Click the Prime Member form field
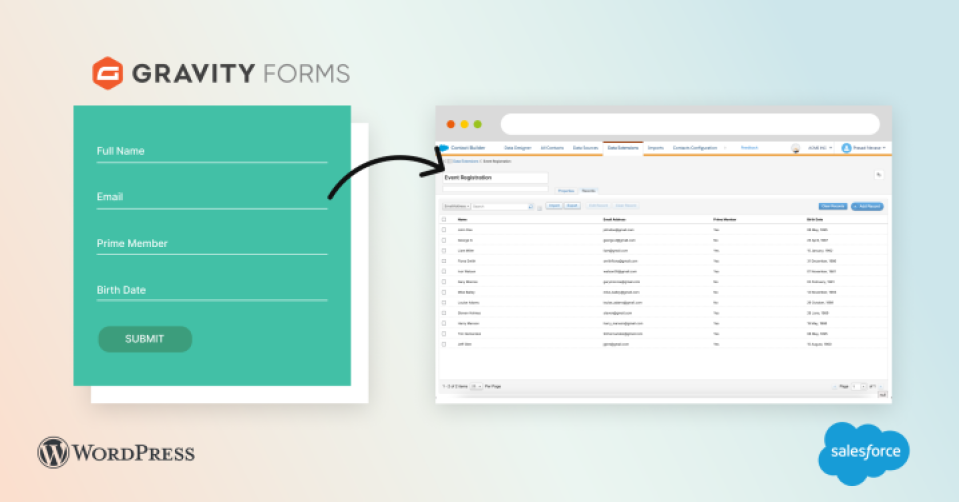This screenshot has width=959, height=502. pyautogui.click(x=212, y=245)
